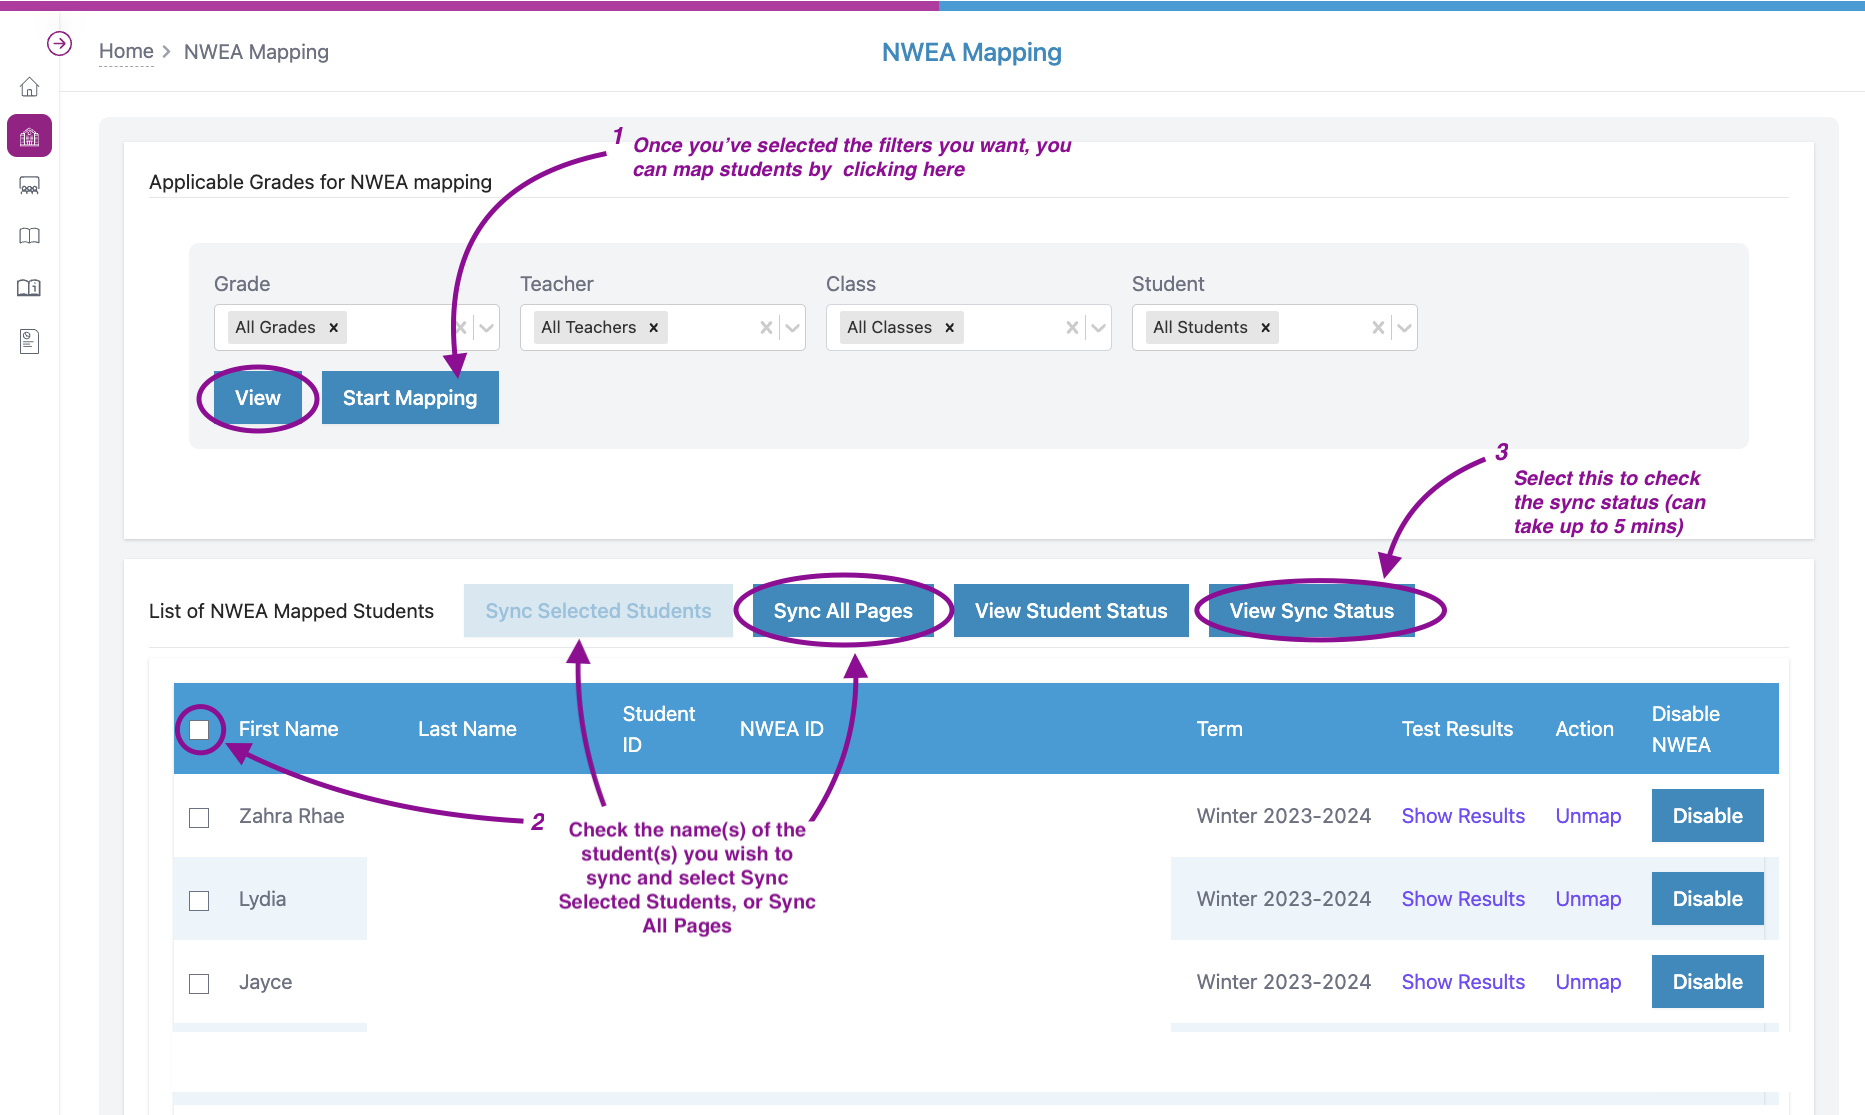1865x1115 pixels.
Task: Remove the All Classes tag
Action: point(950,328)
